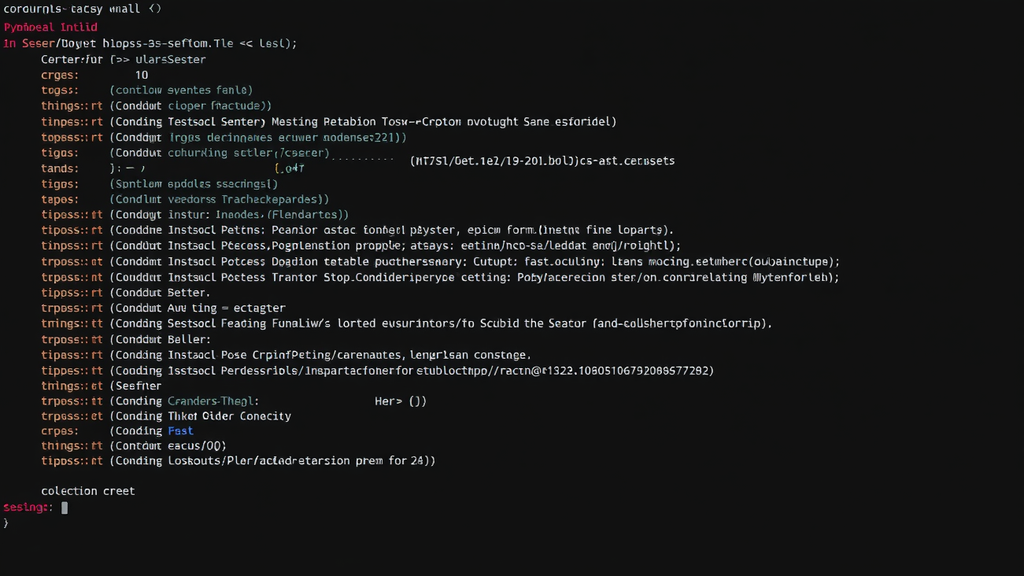Click the 'Pymoeal Intlid' red heading line

pyautogui.click(x=50, y=27)
